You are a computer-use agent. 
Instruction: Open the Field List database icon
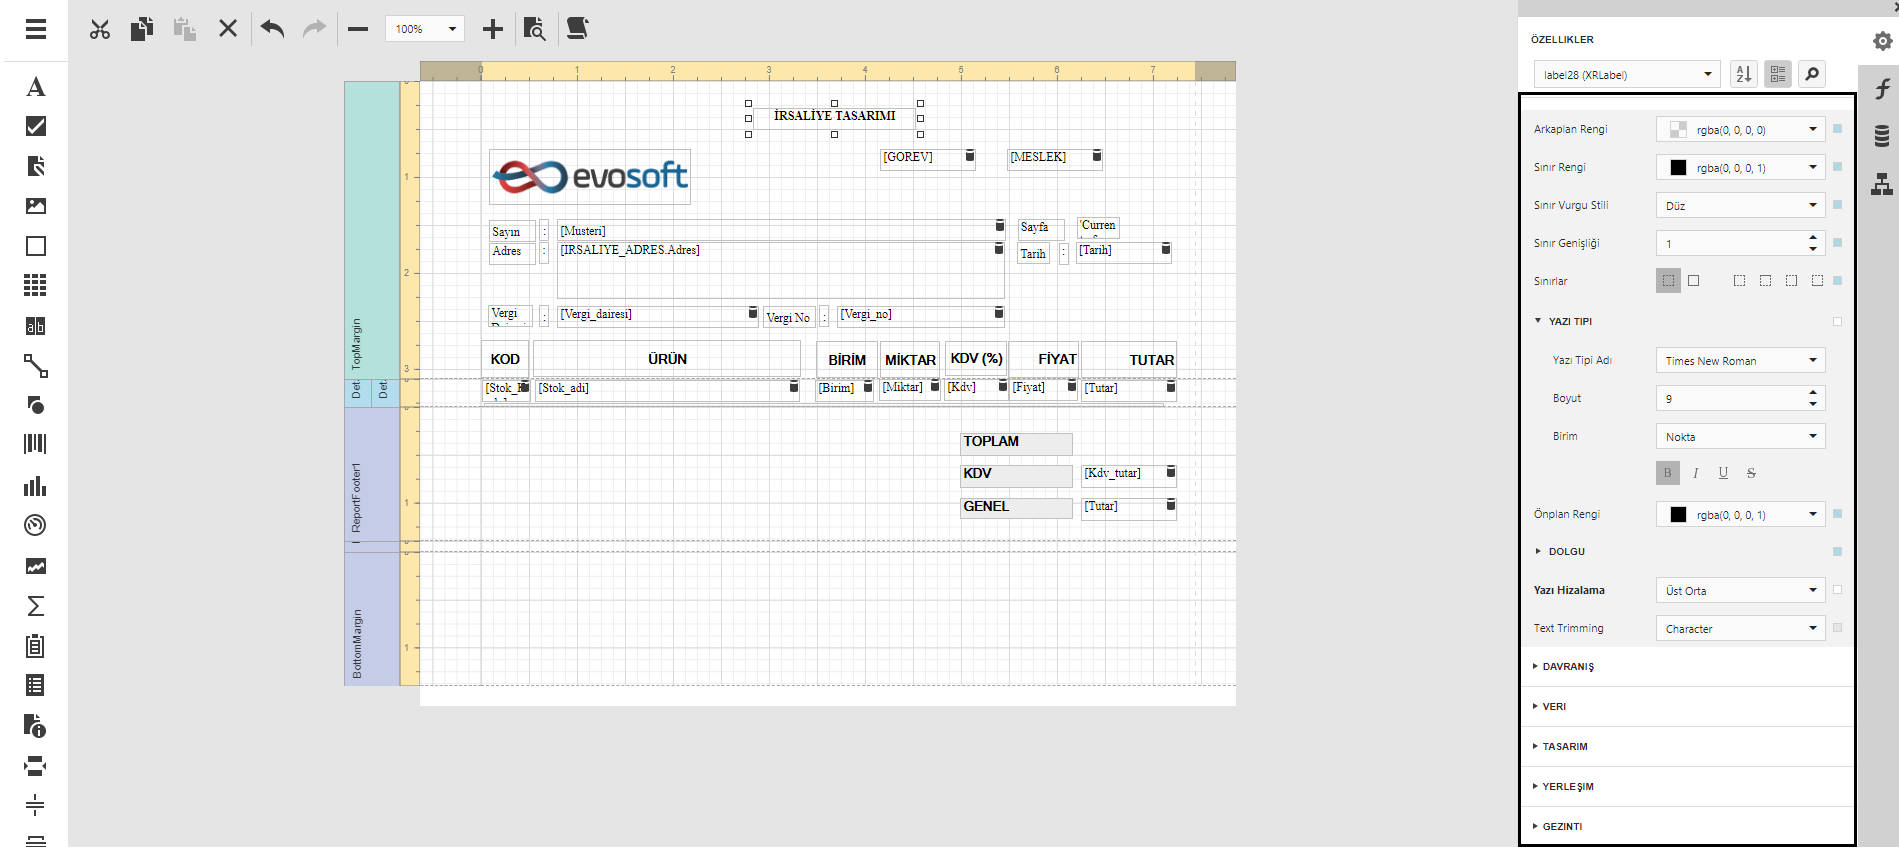[x=1882, y=136]
